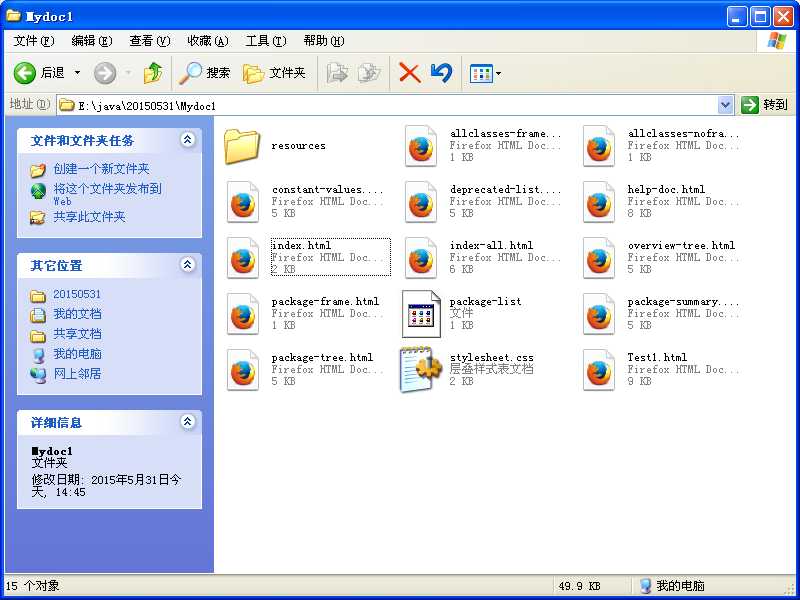Go to the 20150531 folder link
800x600 pixels.
pyautogui.click(x=77, y=294)
